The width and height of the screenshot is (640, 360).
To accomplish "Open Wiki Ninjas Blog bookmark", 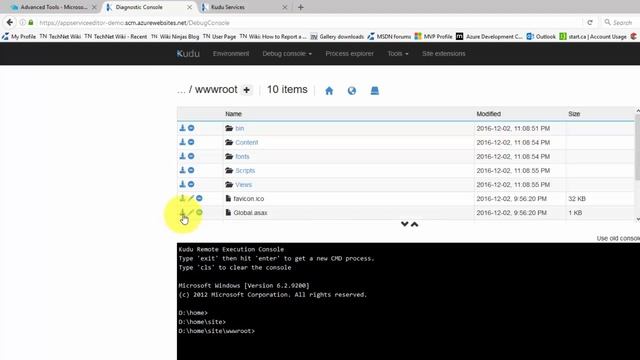I will tap(175, 36).
